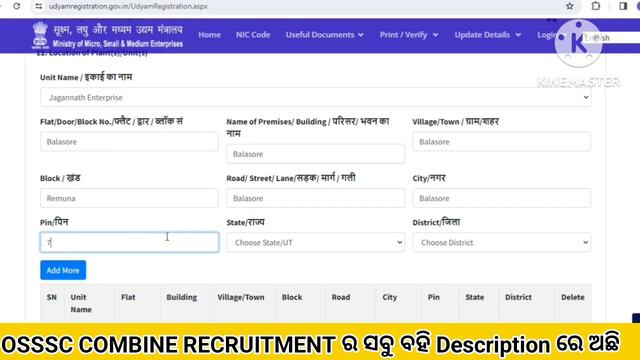The width and height of the screenshot is (640, 360).
Task: Toggle browser side panel icon
Action: (x=623, y=6)
